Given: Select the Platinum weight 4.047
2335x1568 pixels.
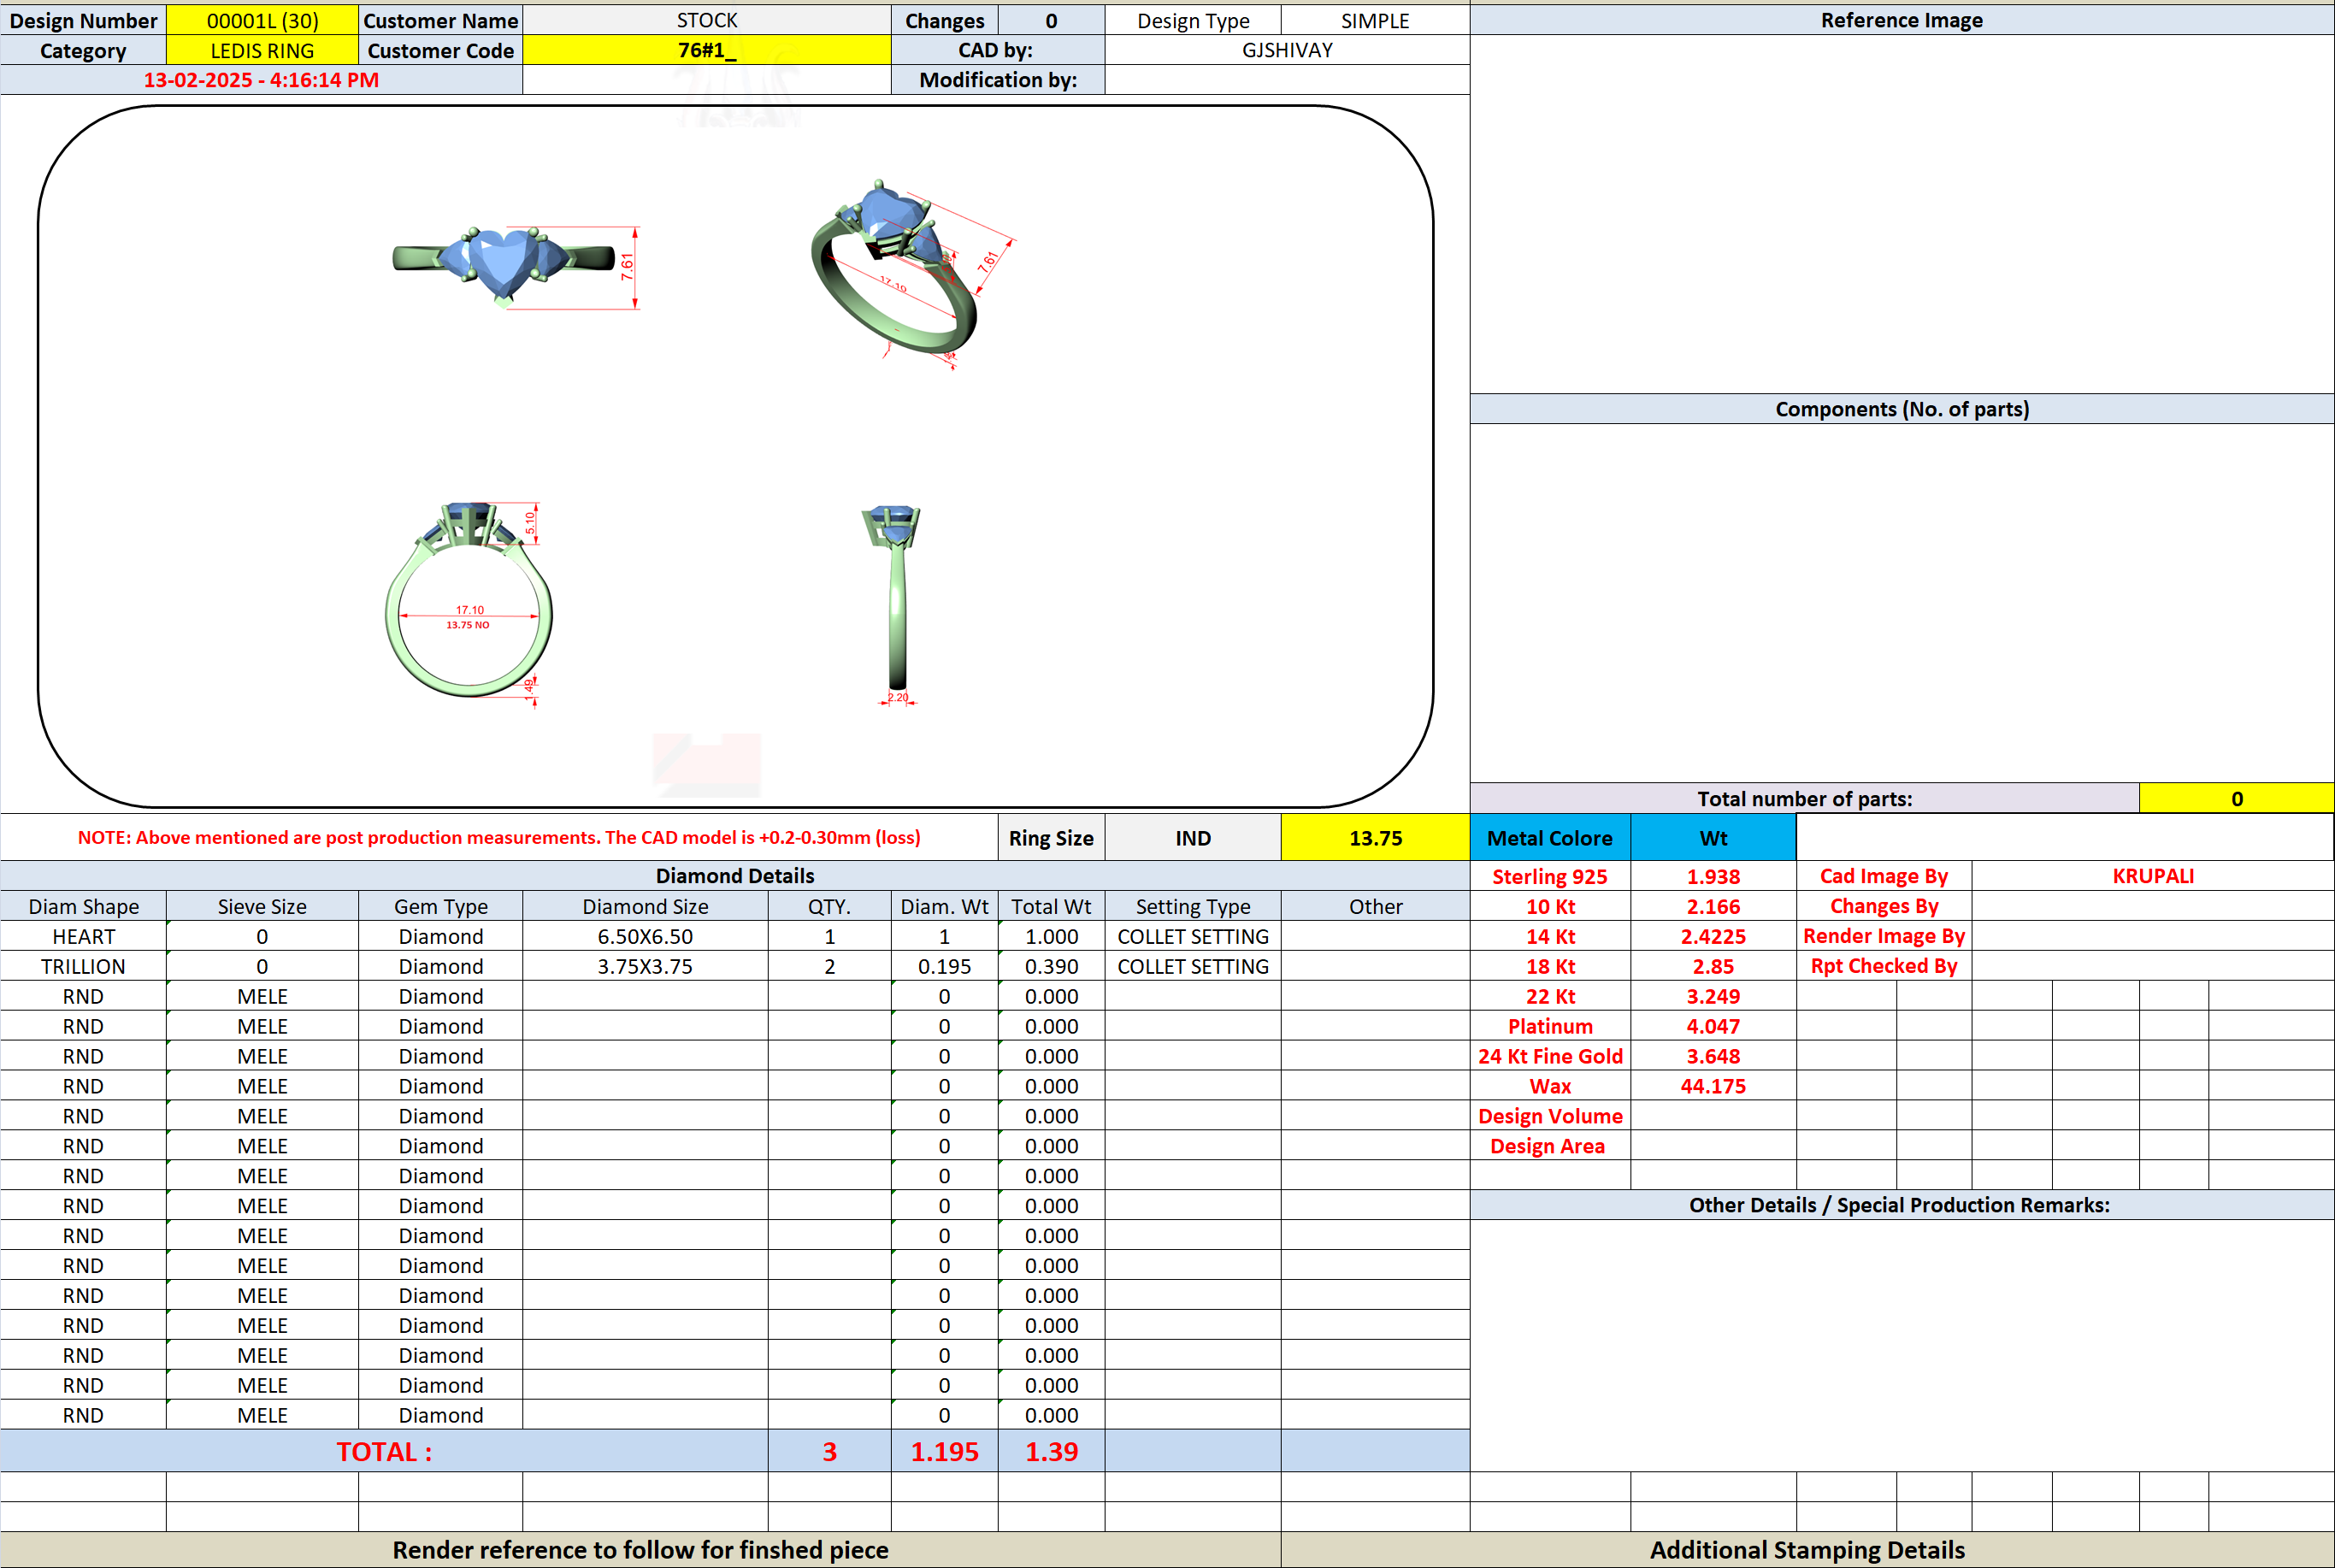Looking at the screenshot, I should [1713, 1026].
